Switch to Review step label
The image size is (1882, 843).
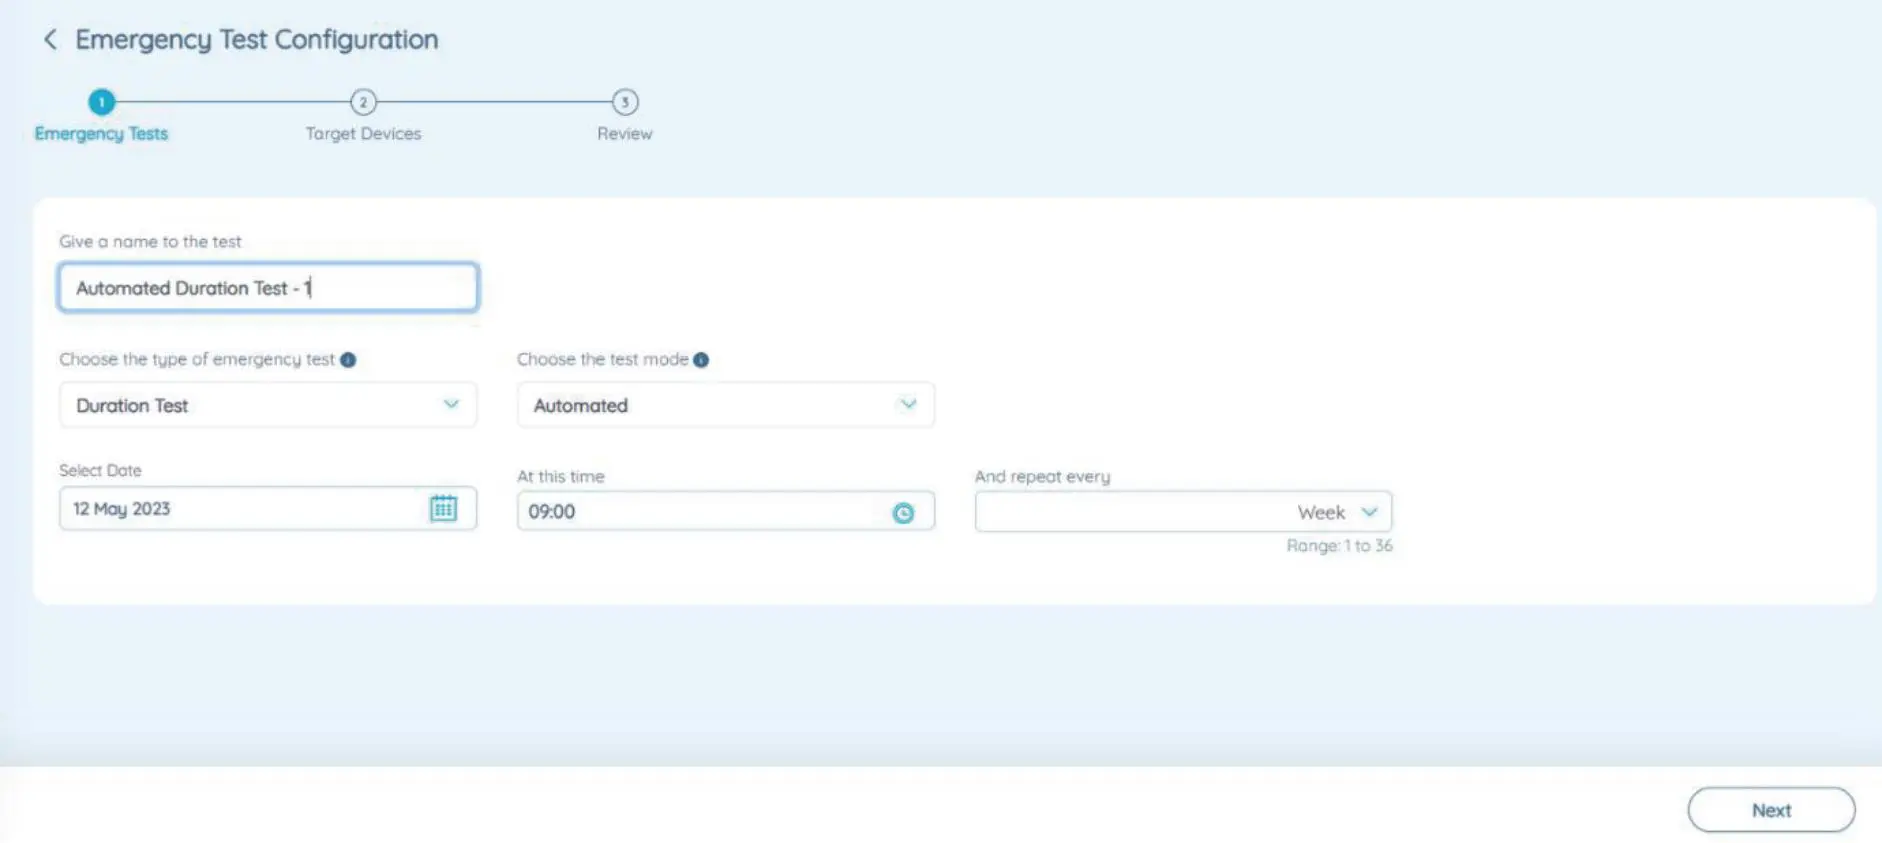tap(625, 134)
